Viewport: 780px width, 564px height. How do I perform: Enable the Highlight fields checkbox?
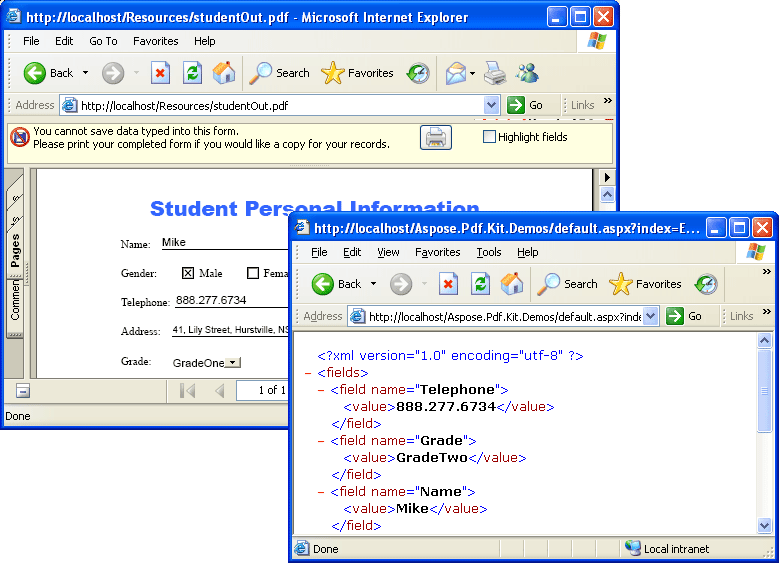pyautogui.click(x=489, y=136)
